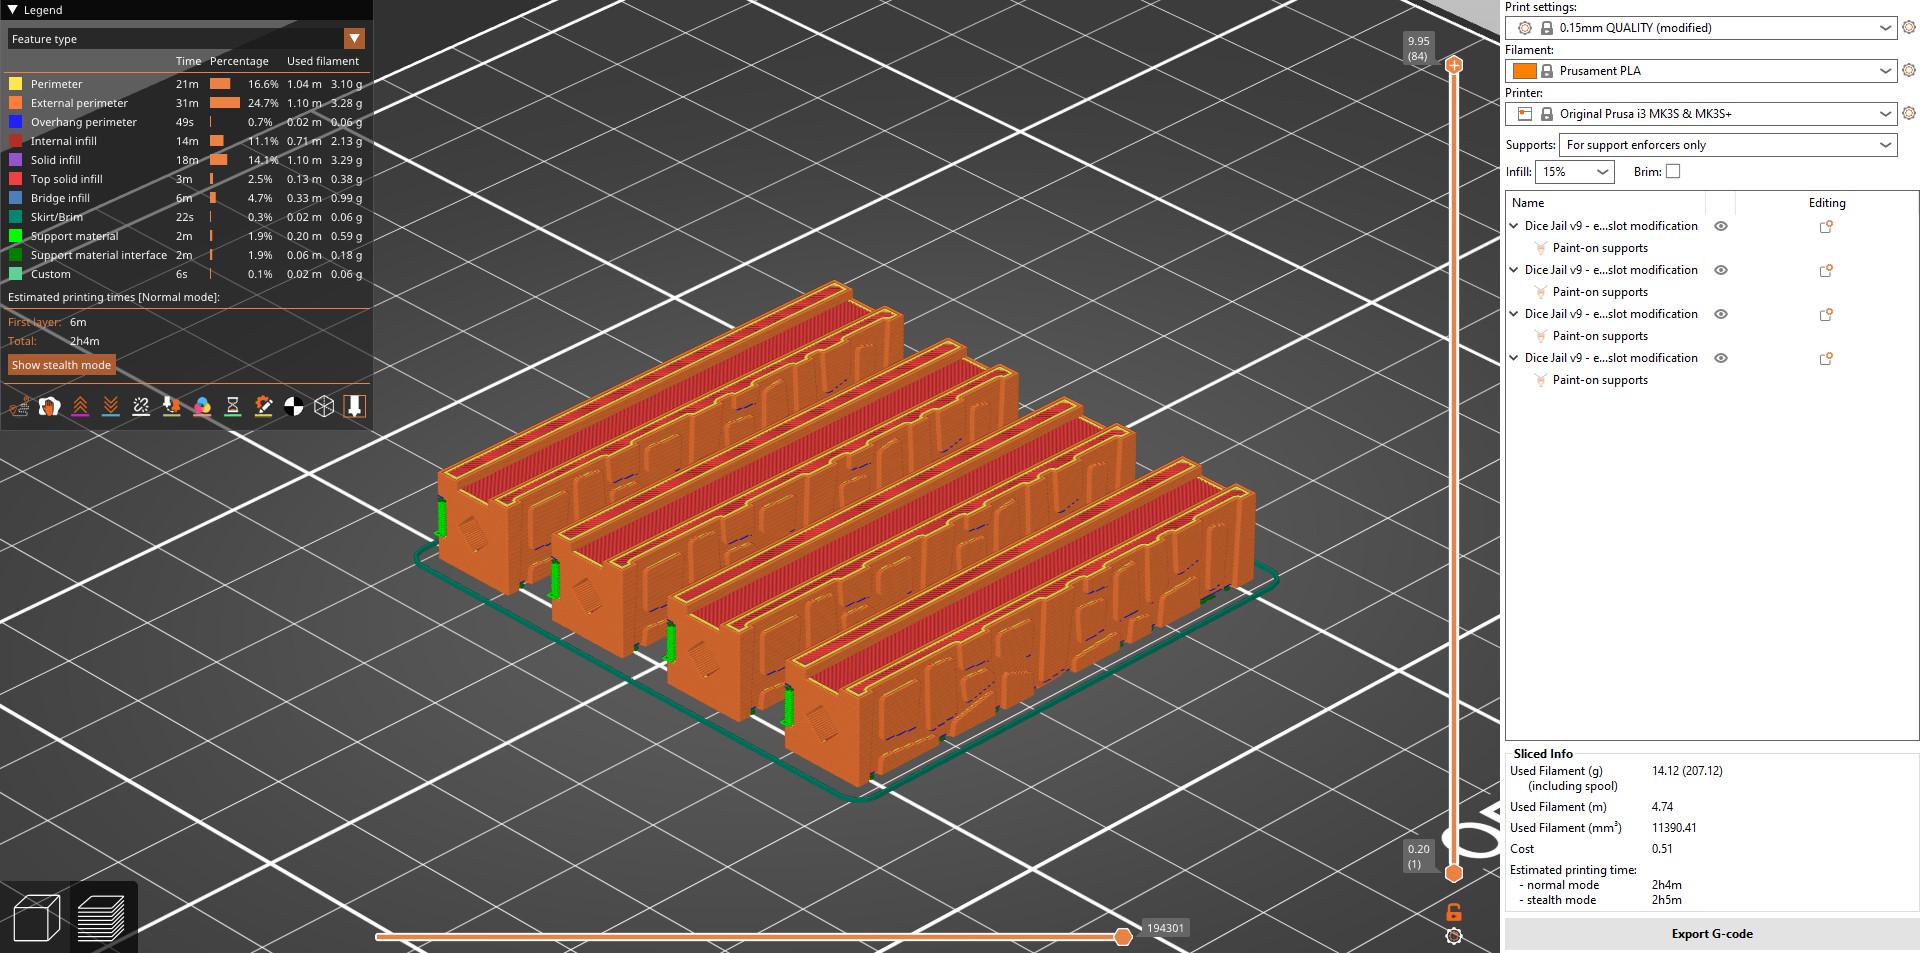Toggle Retractions visibility icon with up chevrons
This screenshot has width=1920, height=953.
[x=80, y=406]
